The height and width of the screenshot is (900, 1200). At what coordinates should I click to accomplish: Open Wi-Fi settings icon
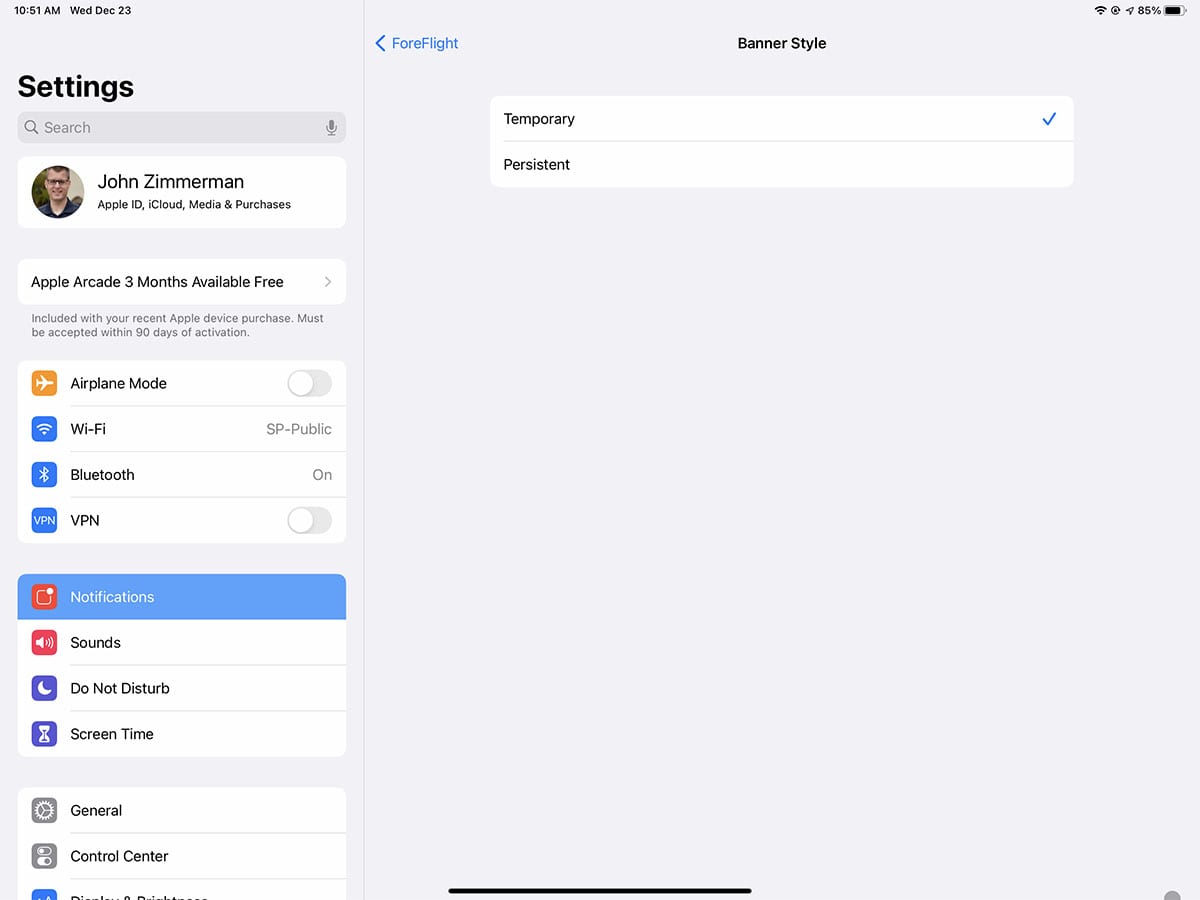(44, 429)
